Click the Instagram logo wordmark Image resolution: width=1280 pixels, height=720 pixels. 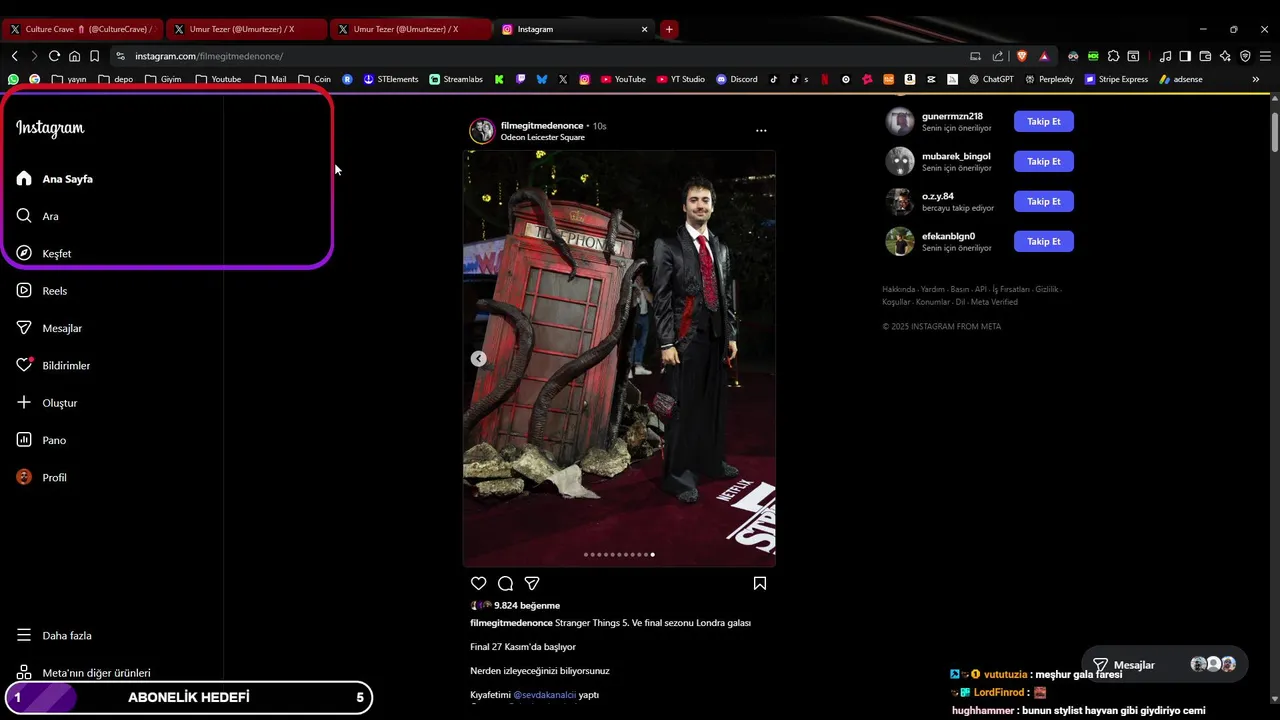click(50, 128)
